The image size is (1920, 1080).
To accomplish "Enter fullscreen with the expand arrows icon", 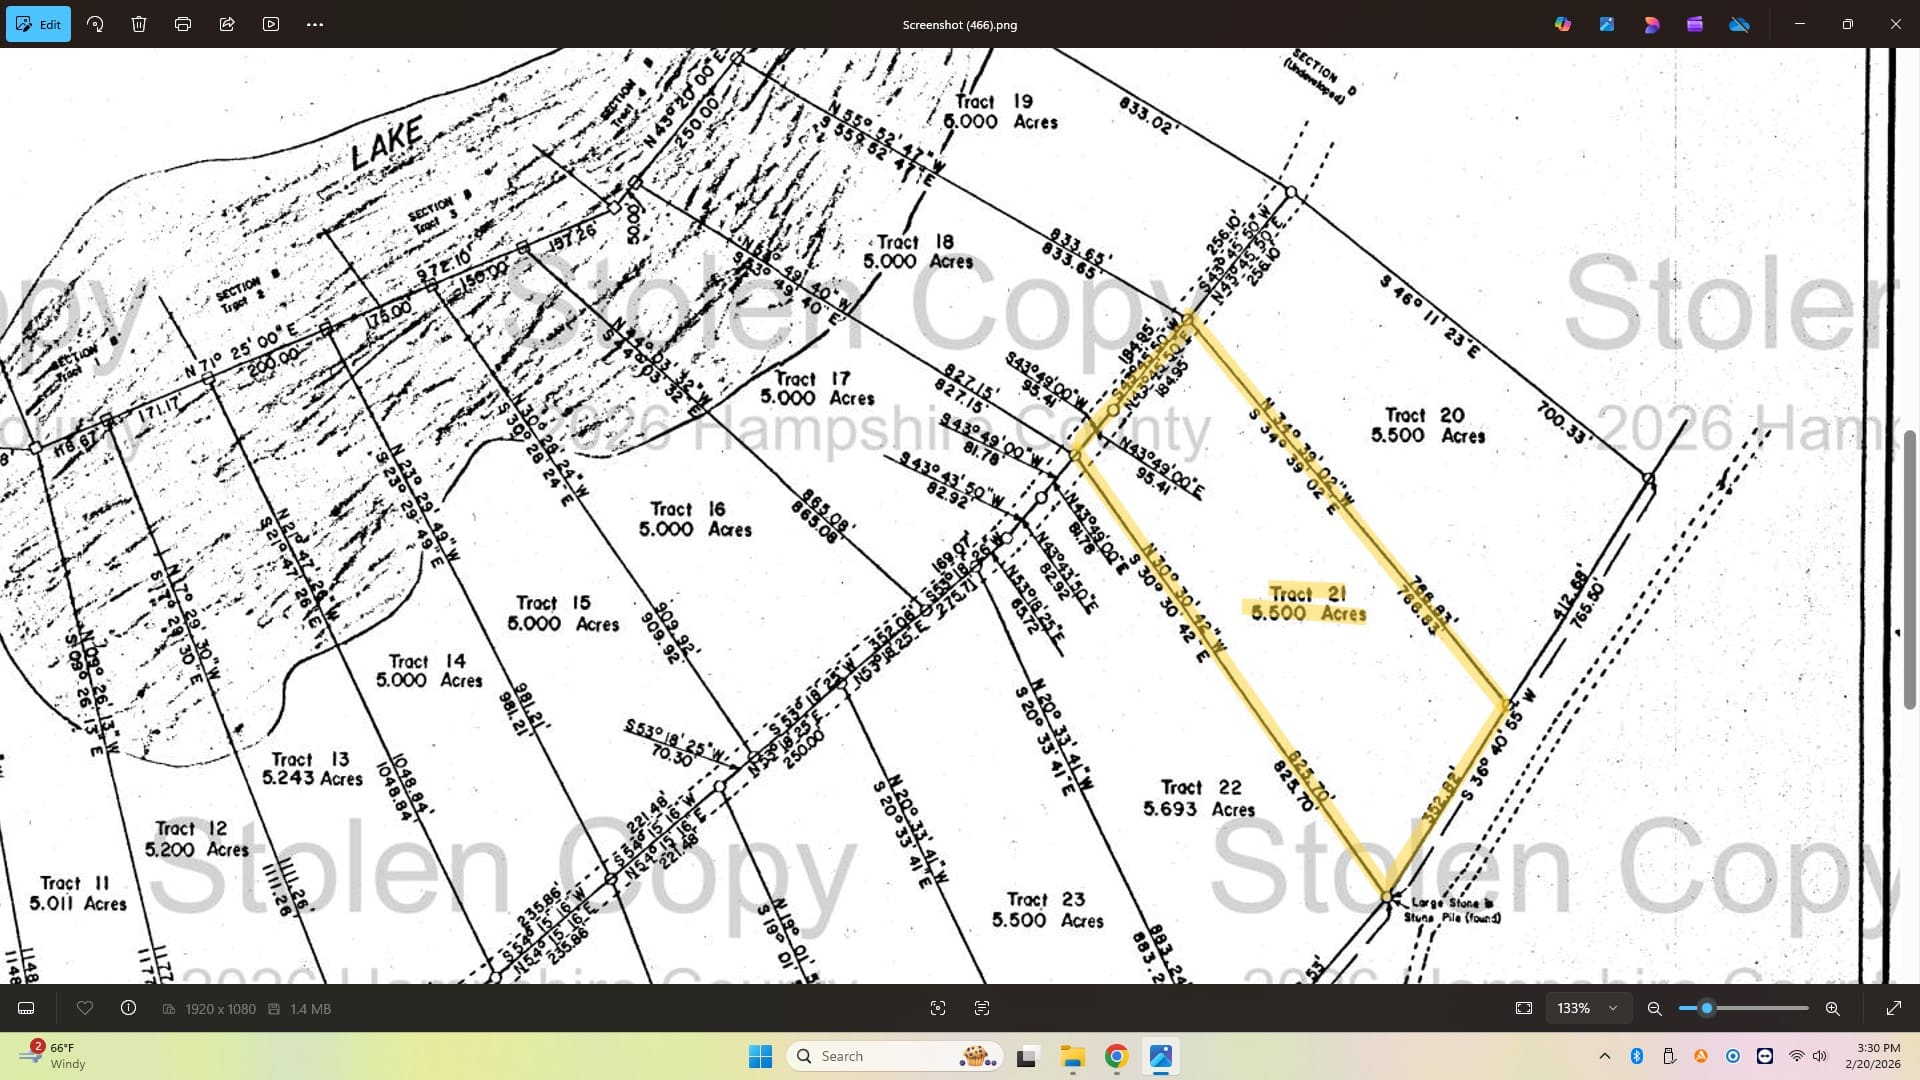I will click(1893, 1008).
